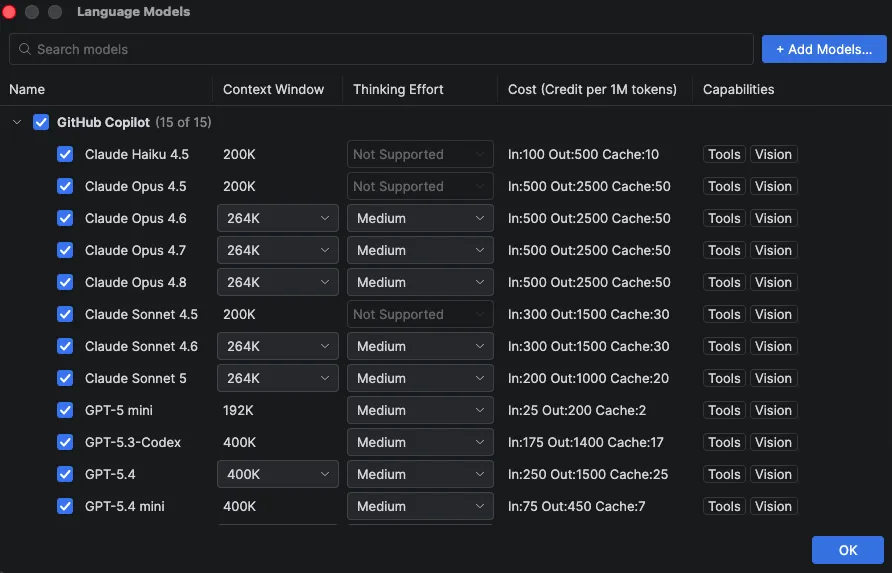Change Claude Opus 4.8 thinking effort

[420, 282]
